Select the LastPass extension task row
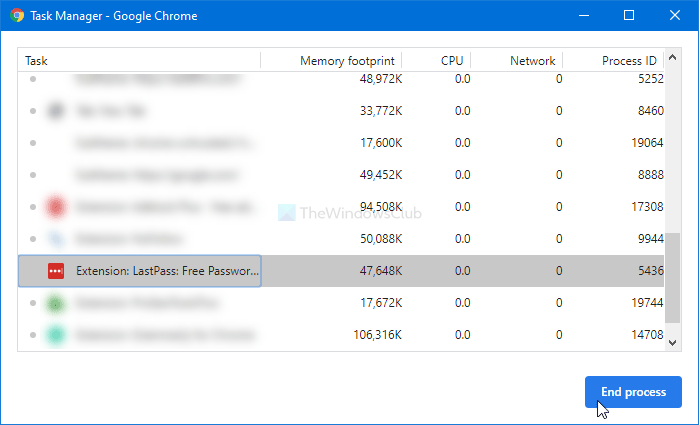 300,270
